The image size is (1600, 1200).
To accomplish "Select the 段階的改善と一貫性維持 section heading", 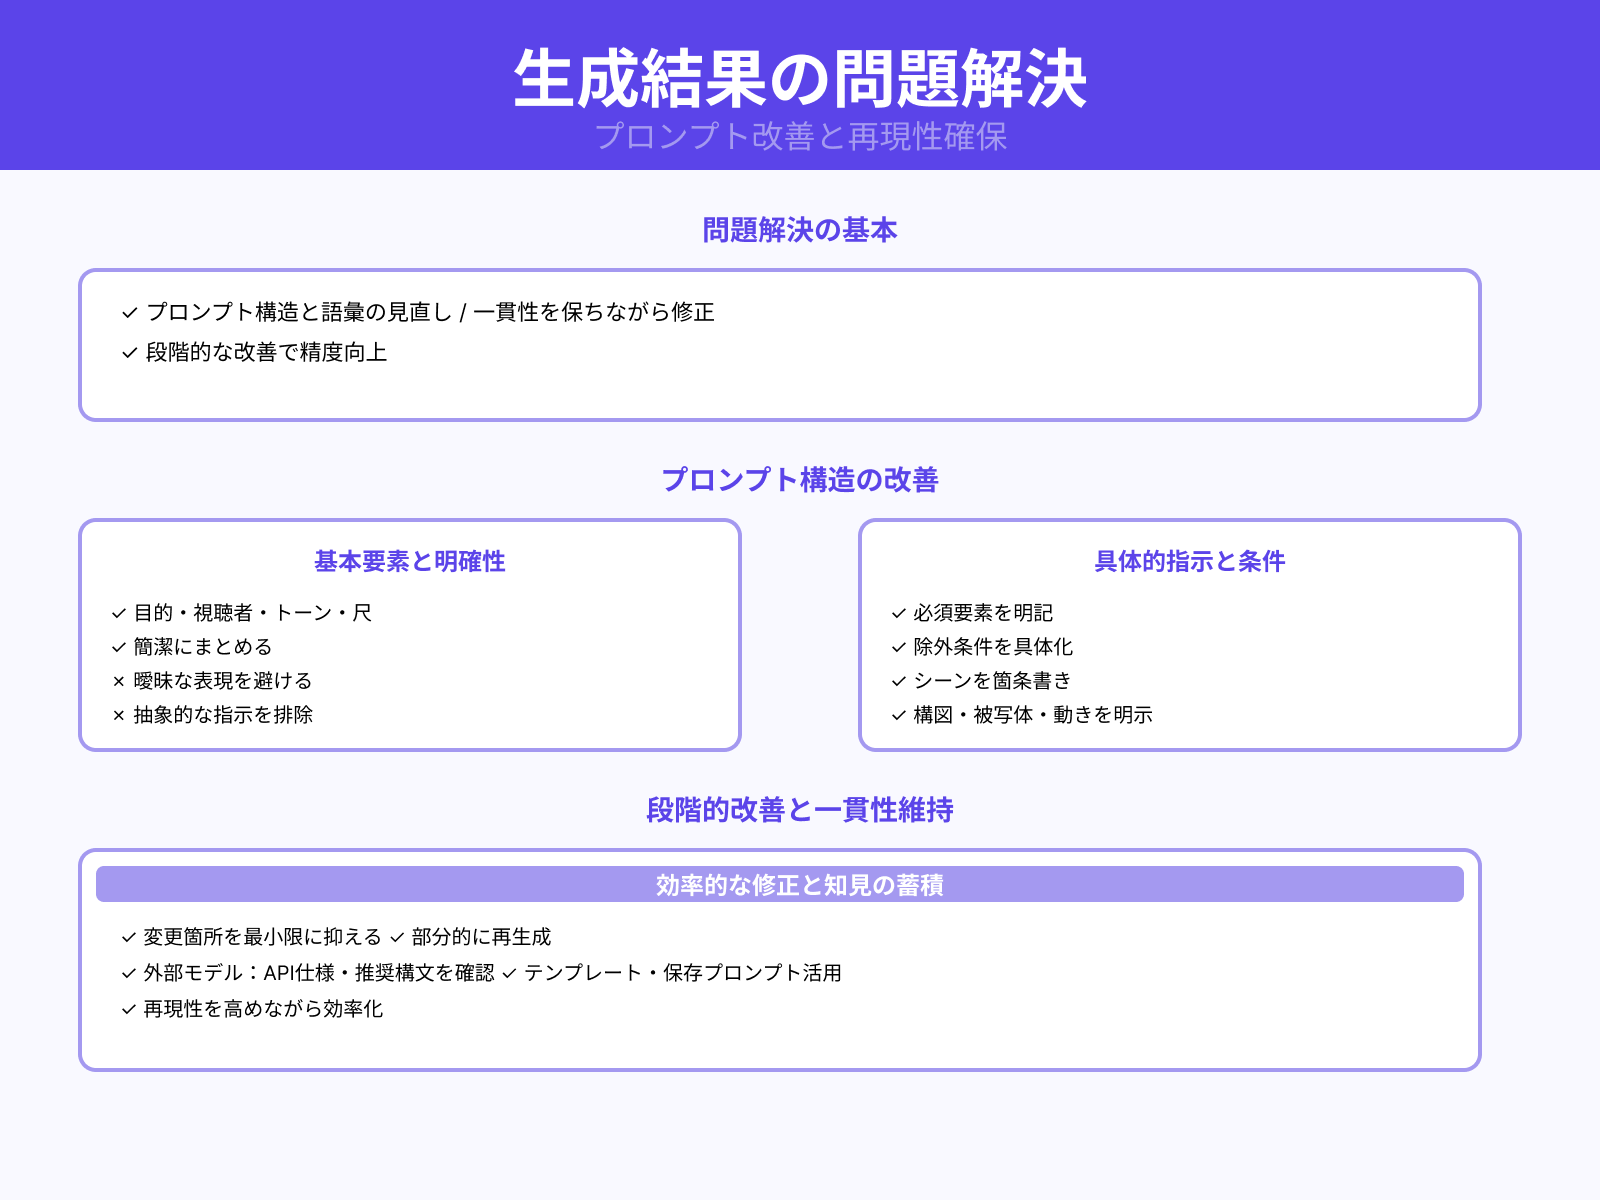I will [x=800, y=812].
